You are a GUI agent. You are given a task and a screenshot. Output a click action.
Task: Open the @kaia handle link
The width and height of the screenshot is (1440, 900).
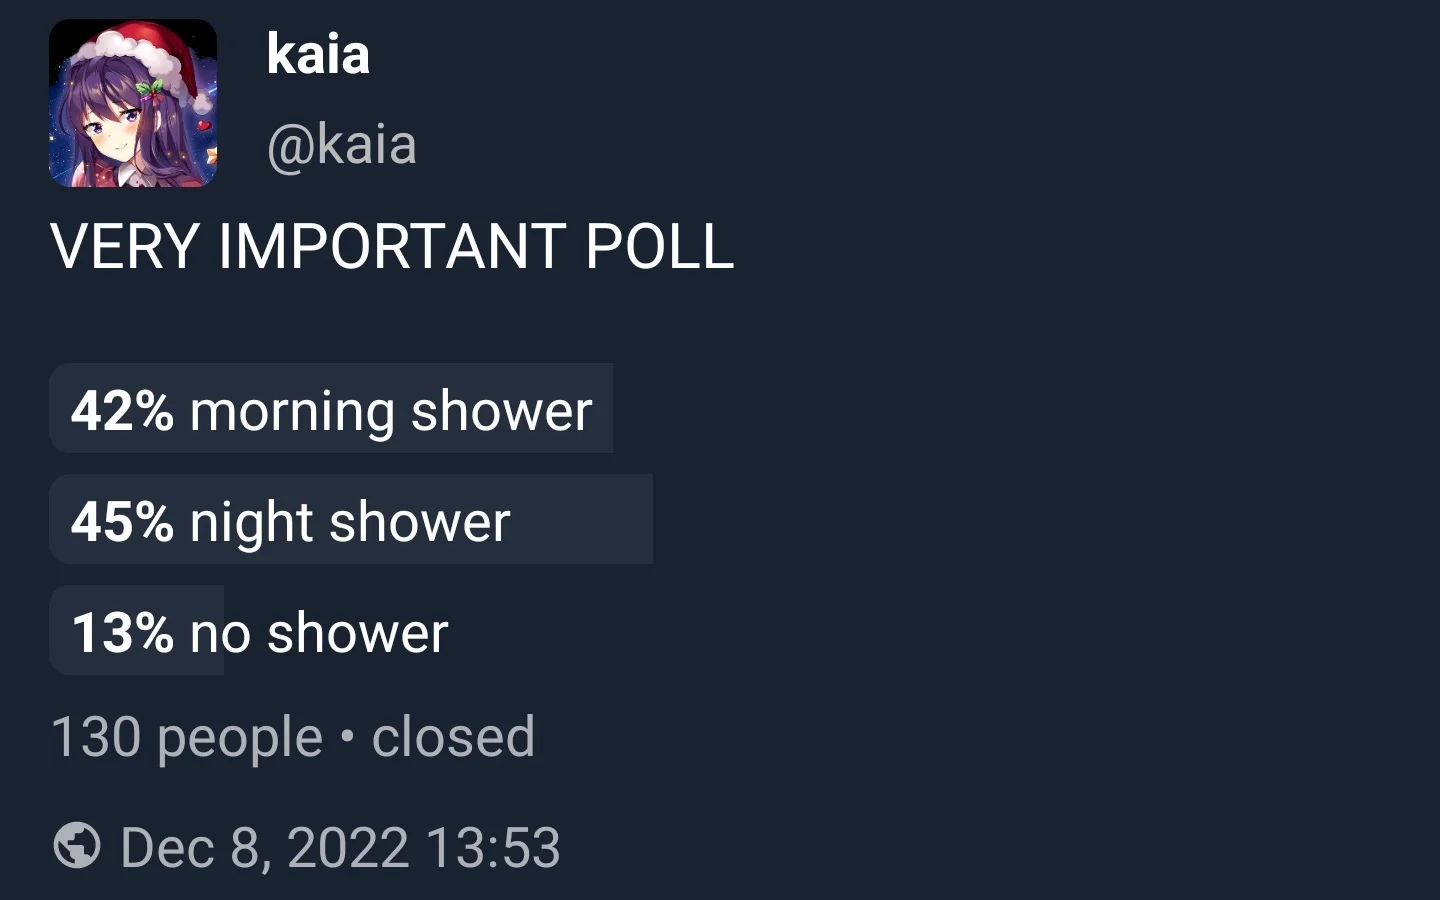341,145
